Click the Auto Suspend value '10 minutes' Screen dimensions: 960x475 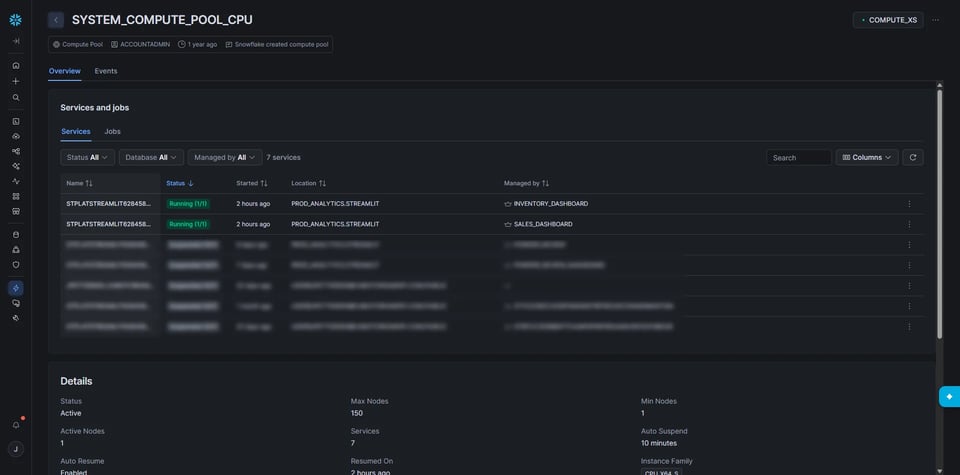[659, 443]
